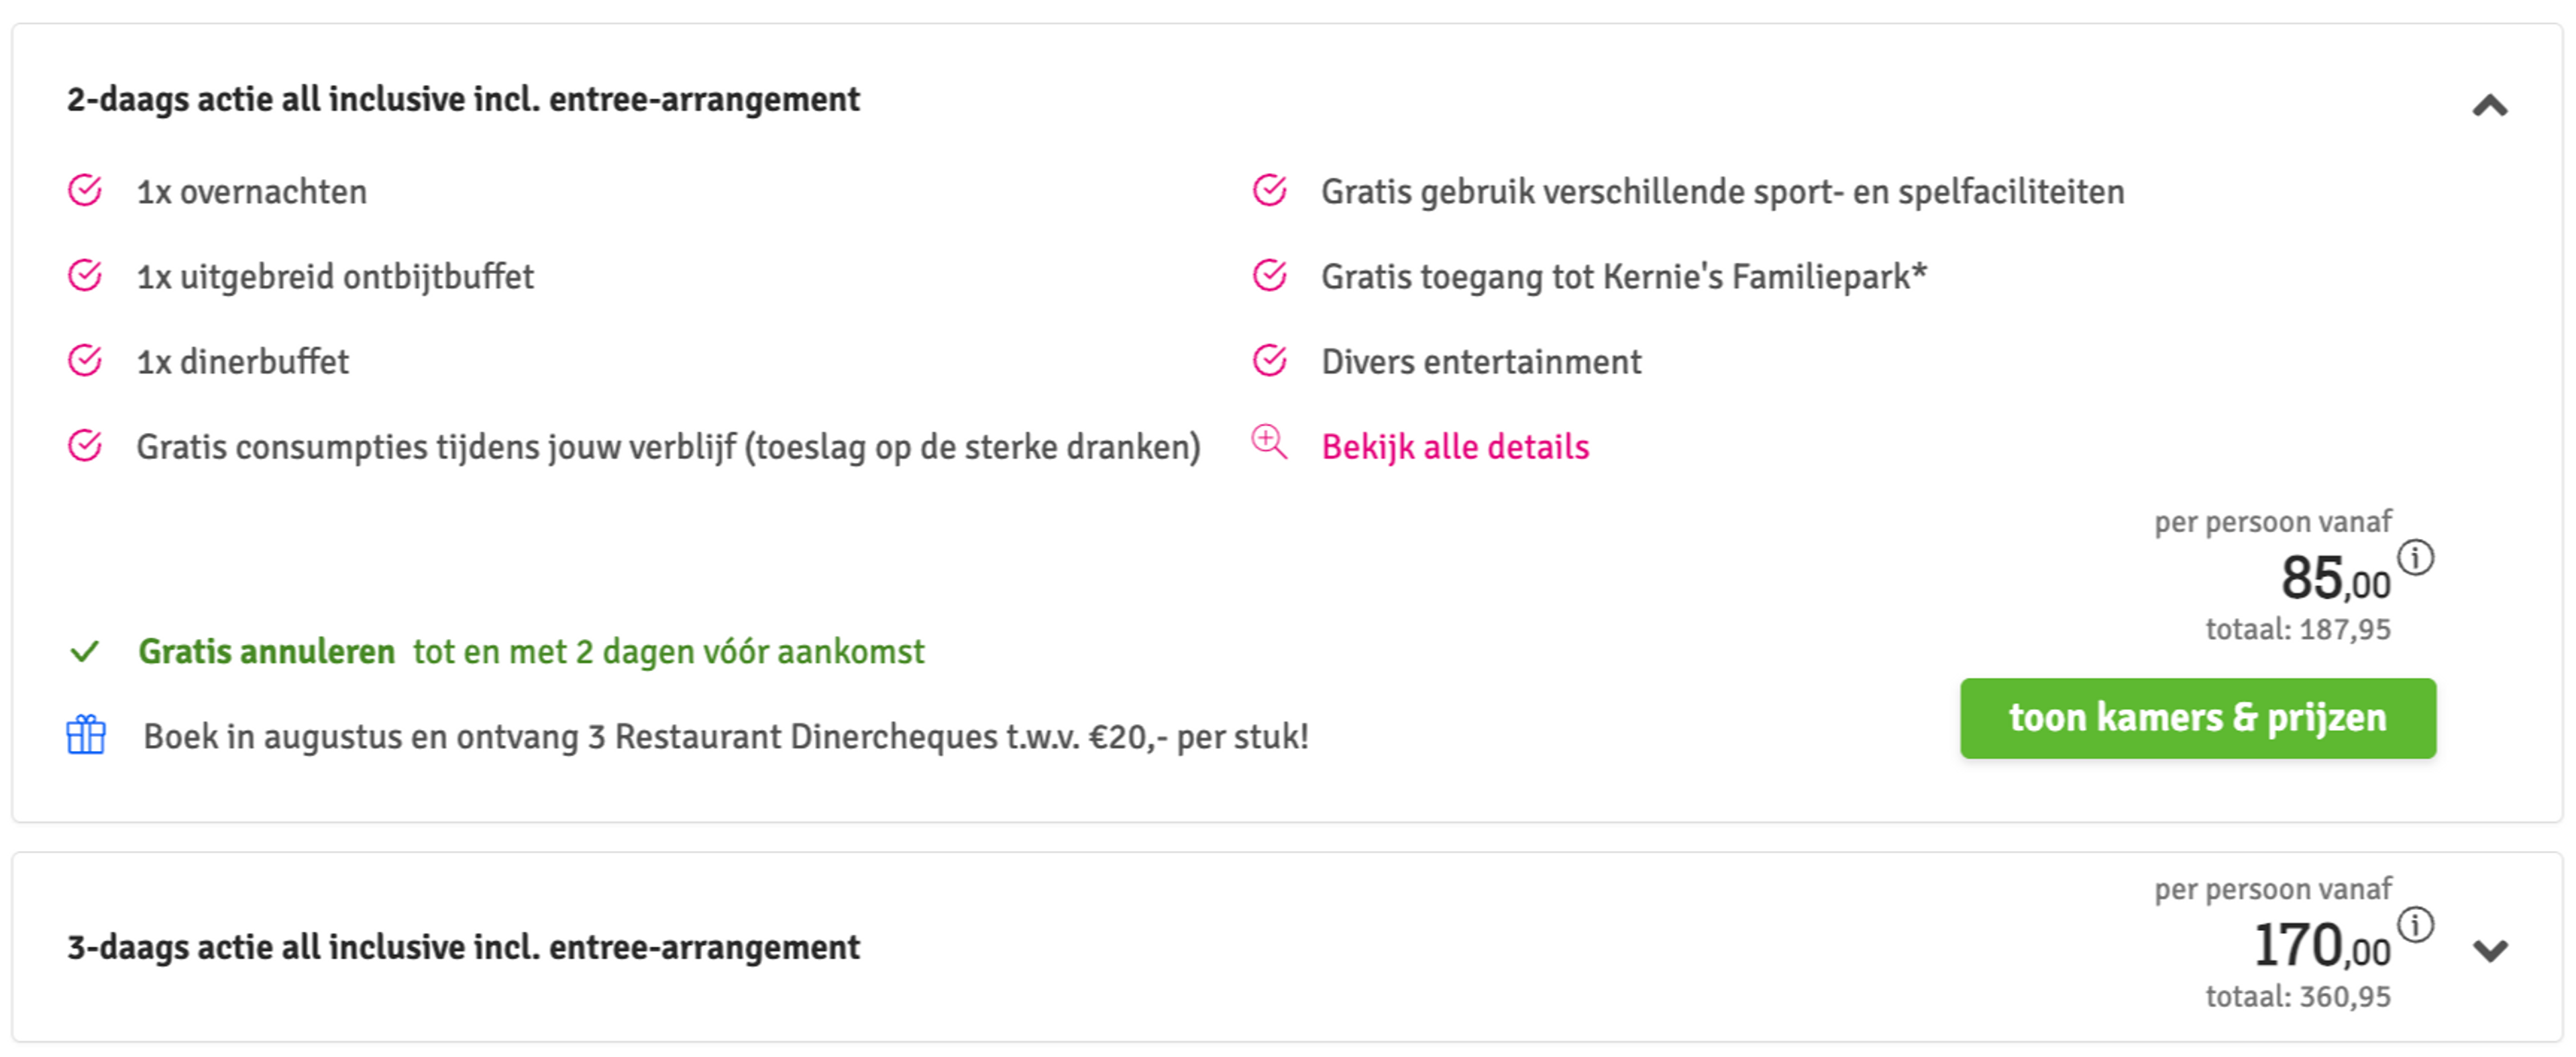Open Bekijk alle details link
Image resolution: width=2576 pixels, height=1057 pixels.
tap(1455, 447)
